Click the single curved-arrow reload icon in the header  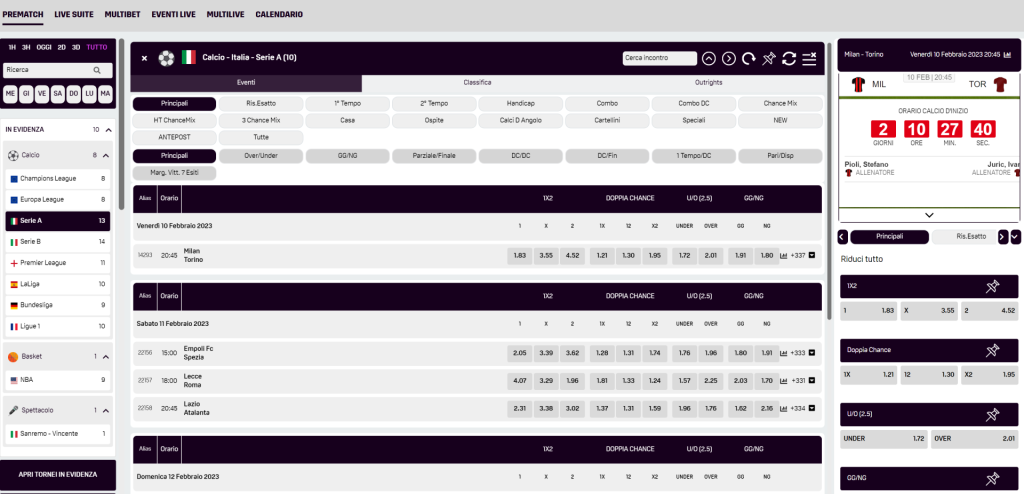pyautogui.click(x=748, y=58)
